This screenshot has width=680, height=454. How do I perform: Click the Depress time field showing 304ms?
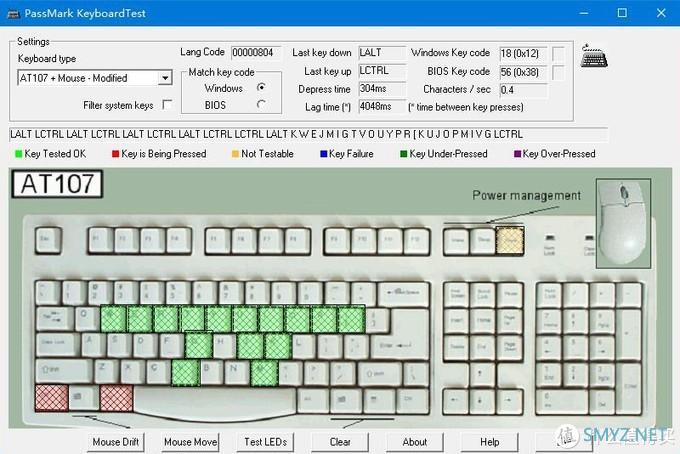[x=382, y=88]
